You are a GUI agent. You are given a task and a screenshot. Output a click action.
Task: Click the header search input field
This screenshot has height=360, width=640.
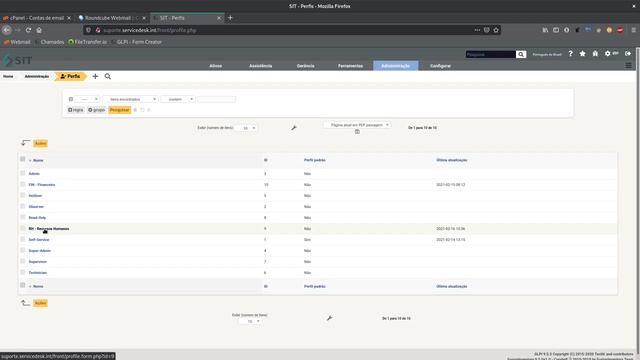coord(491,54)
